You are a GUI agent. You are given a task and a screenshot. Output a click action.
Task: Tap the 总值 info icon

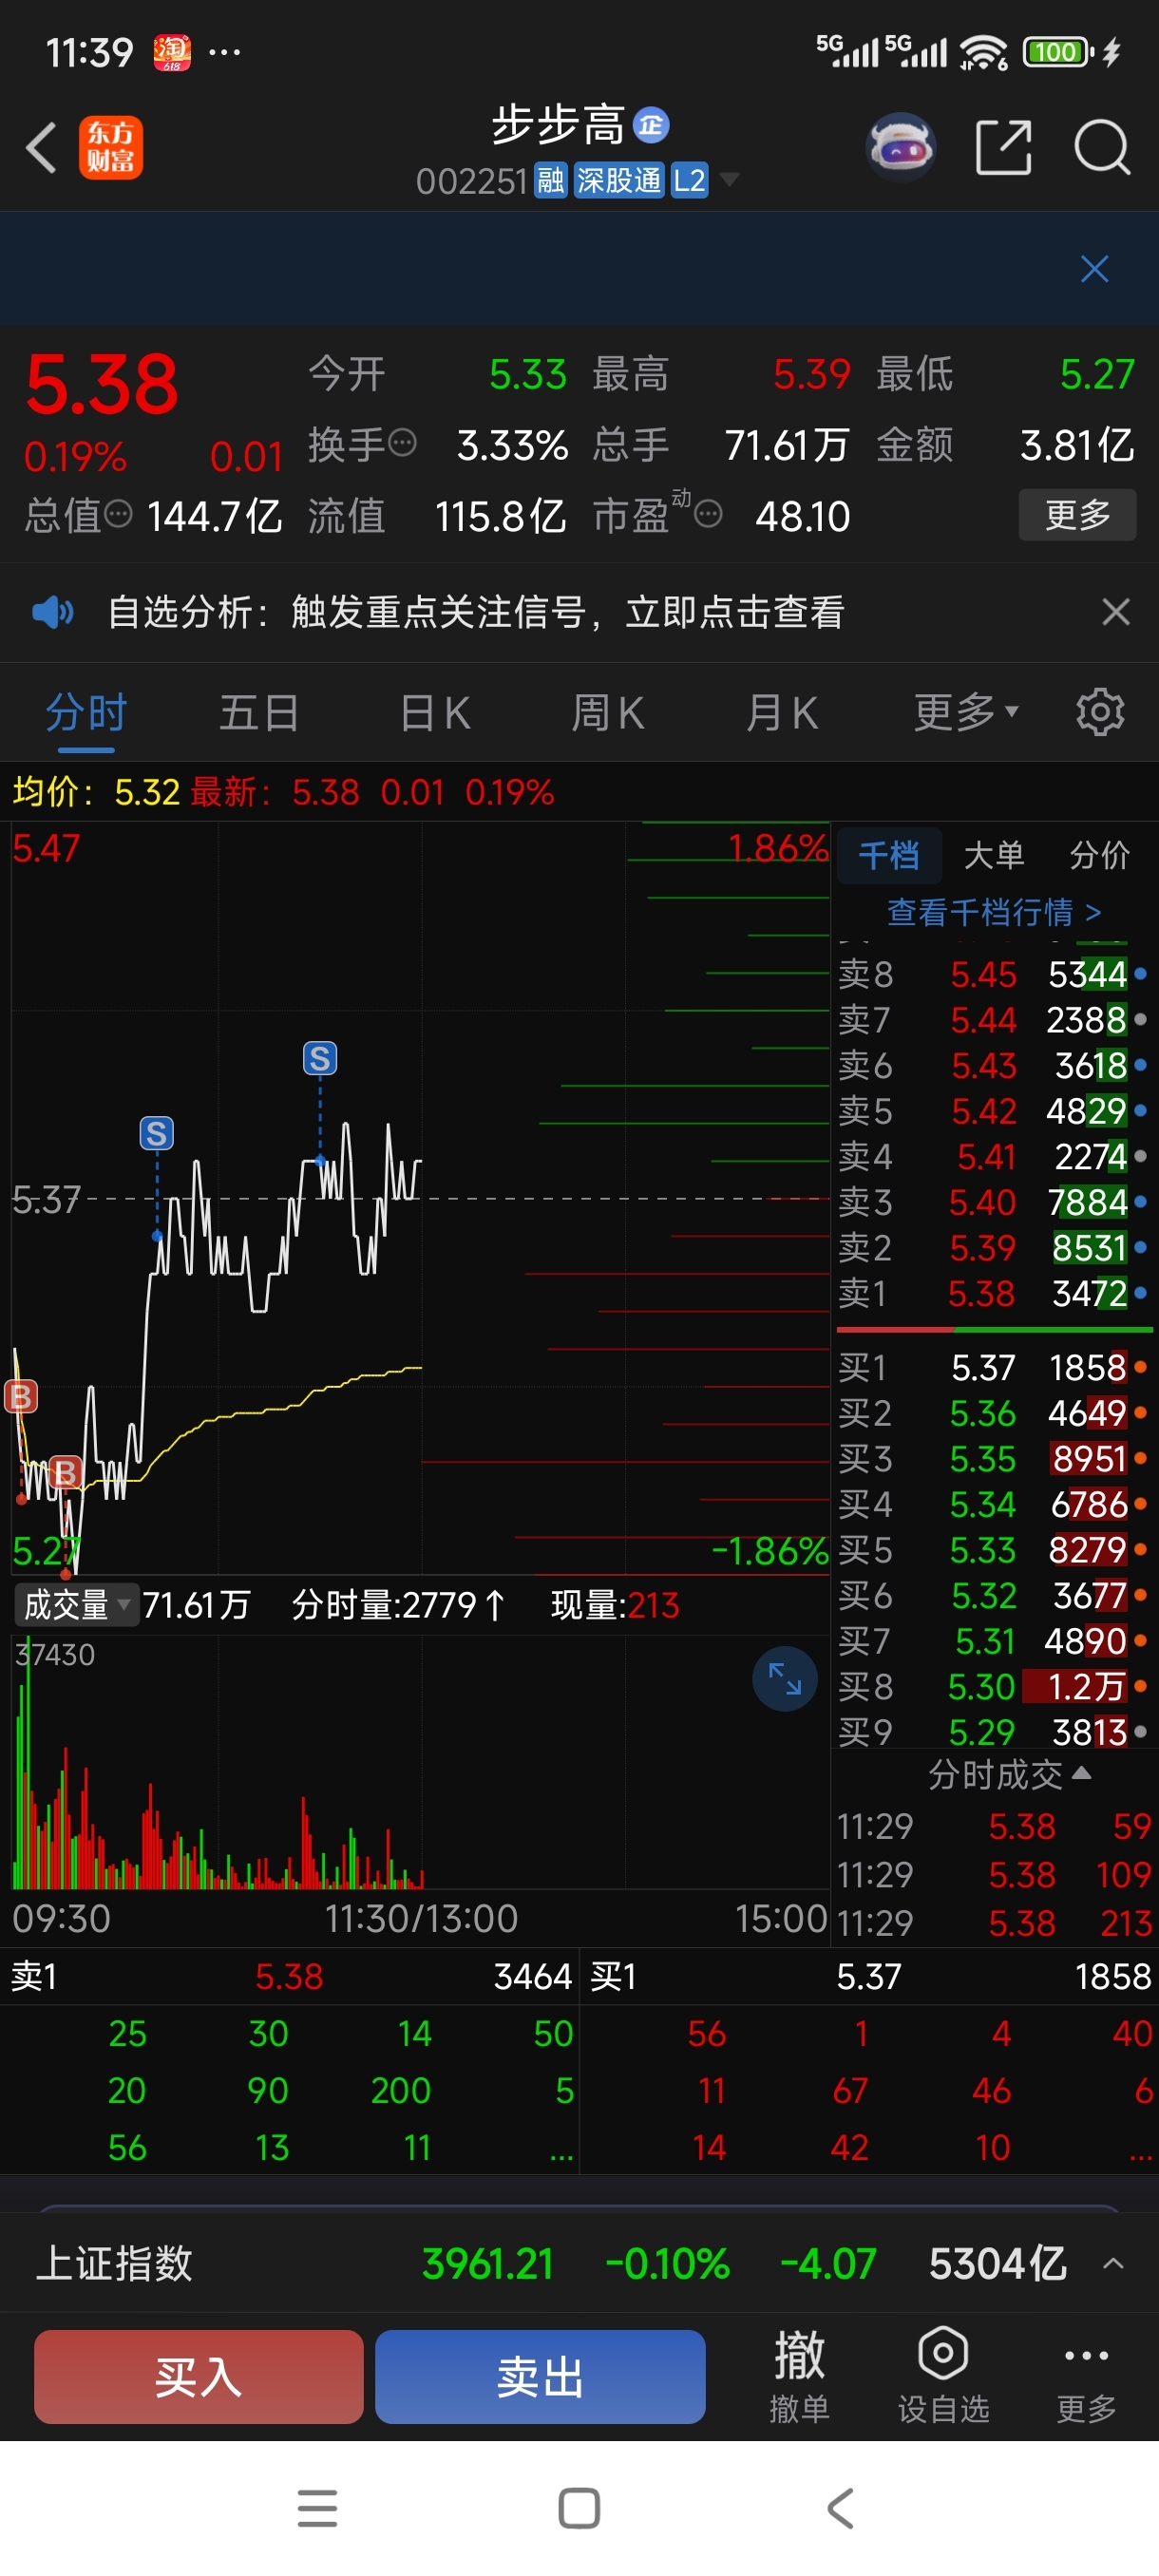pyautogui.click(x=118, y=515)
